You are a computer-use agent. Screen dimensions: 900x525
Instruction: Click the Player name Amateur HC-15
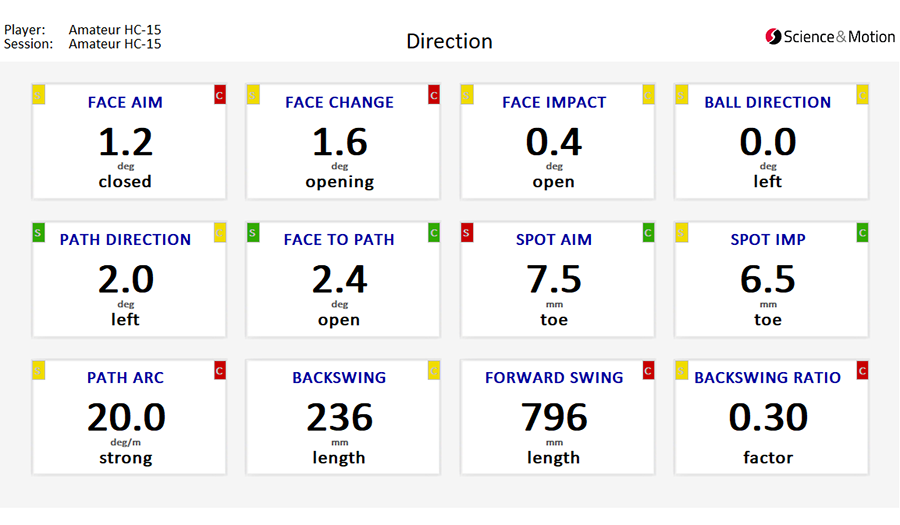(x=115, y=29)
